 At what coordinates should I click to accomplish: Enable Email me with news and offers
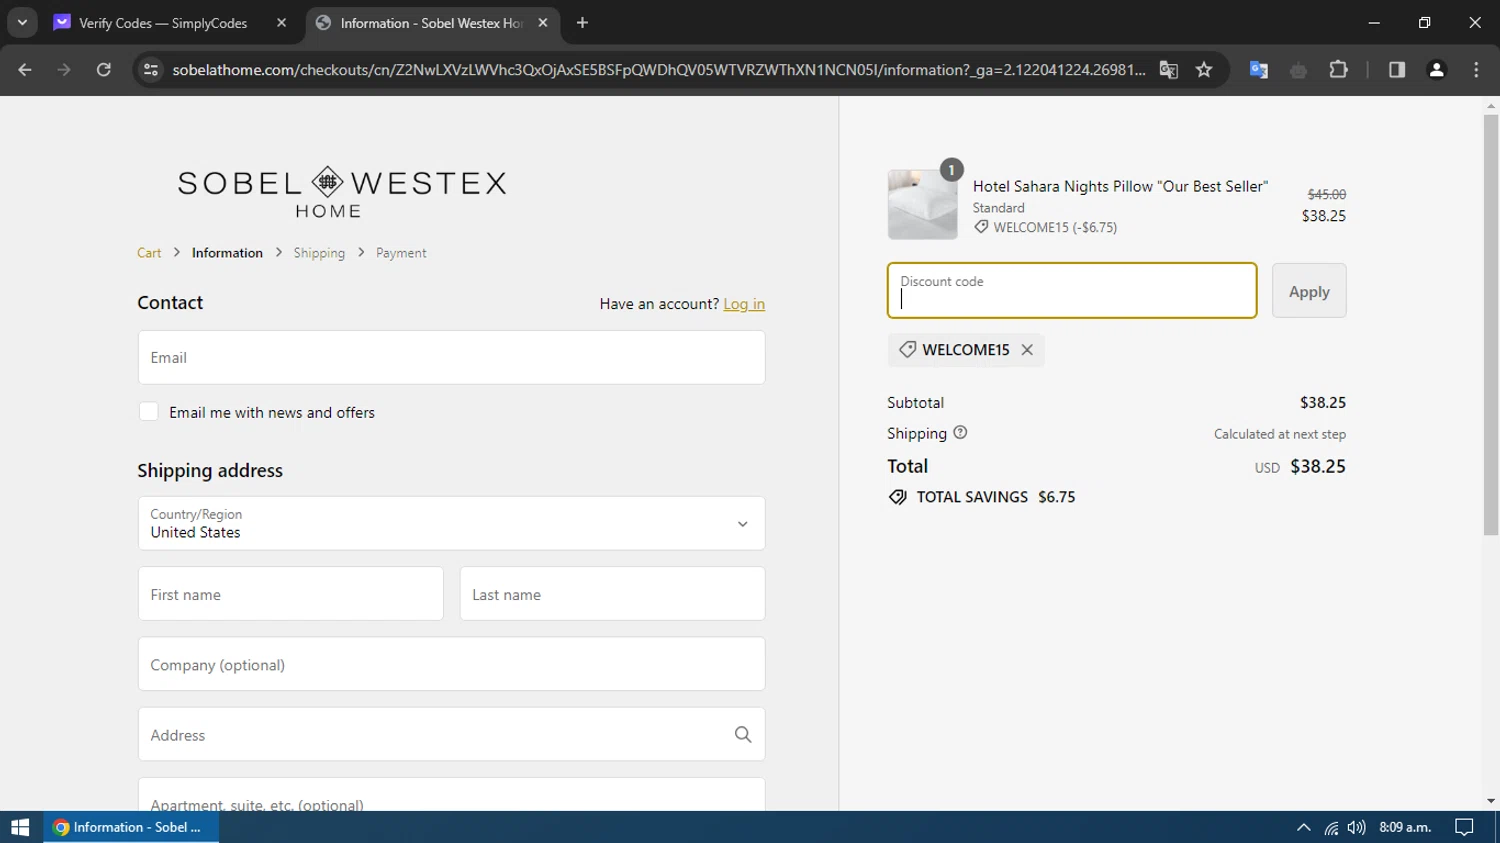coord(149,412)
